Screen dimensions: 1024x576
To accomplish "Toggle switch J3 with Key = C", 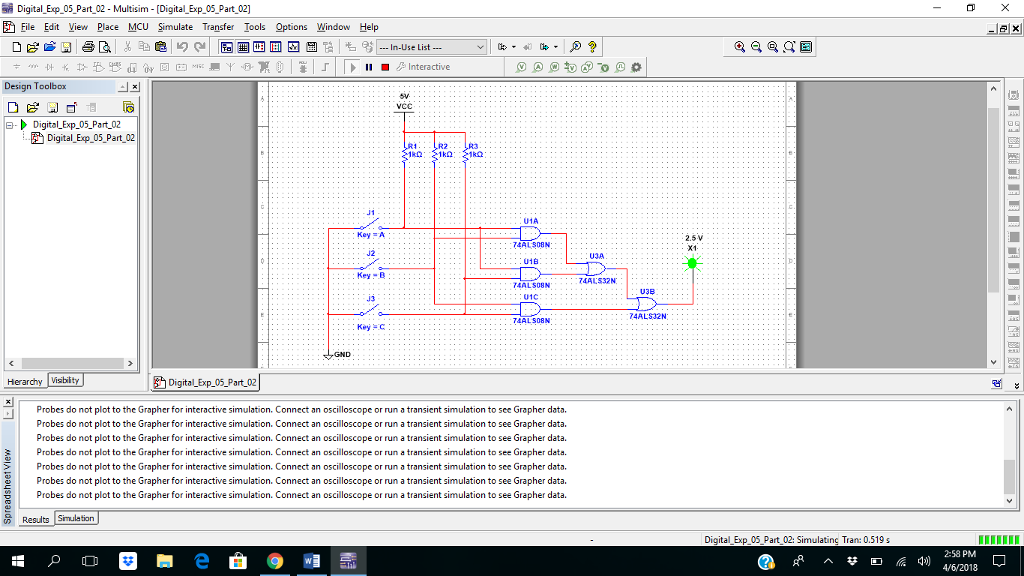I will [370, 310].
